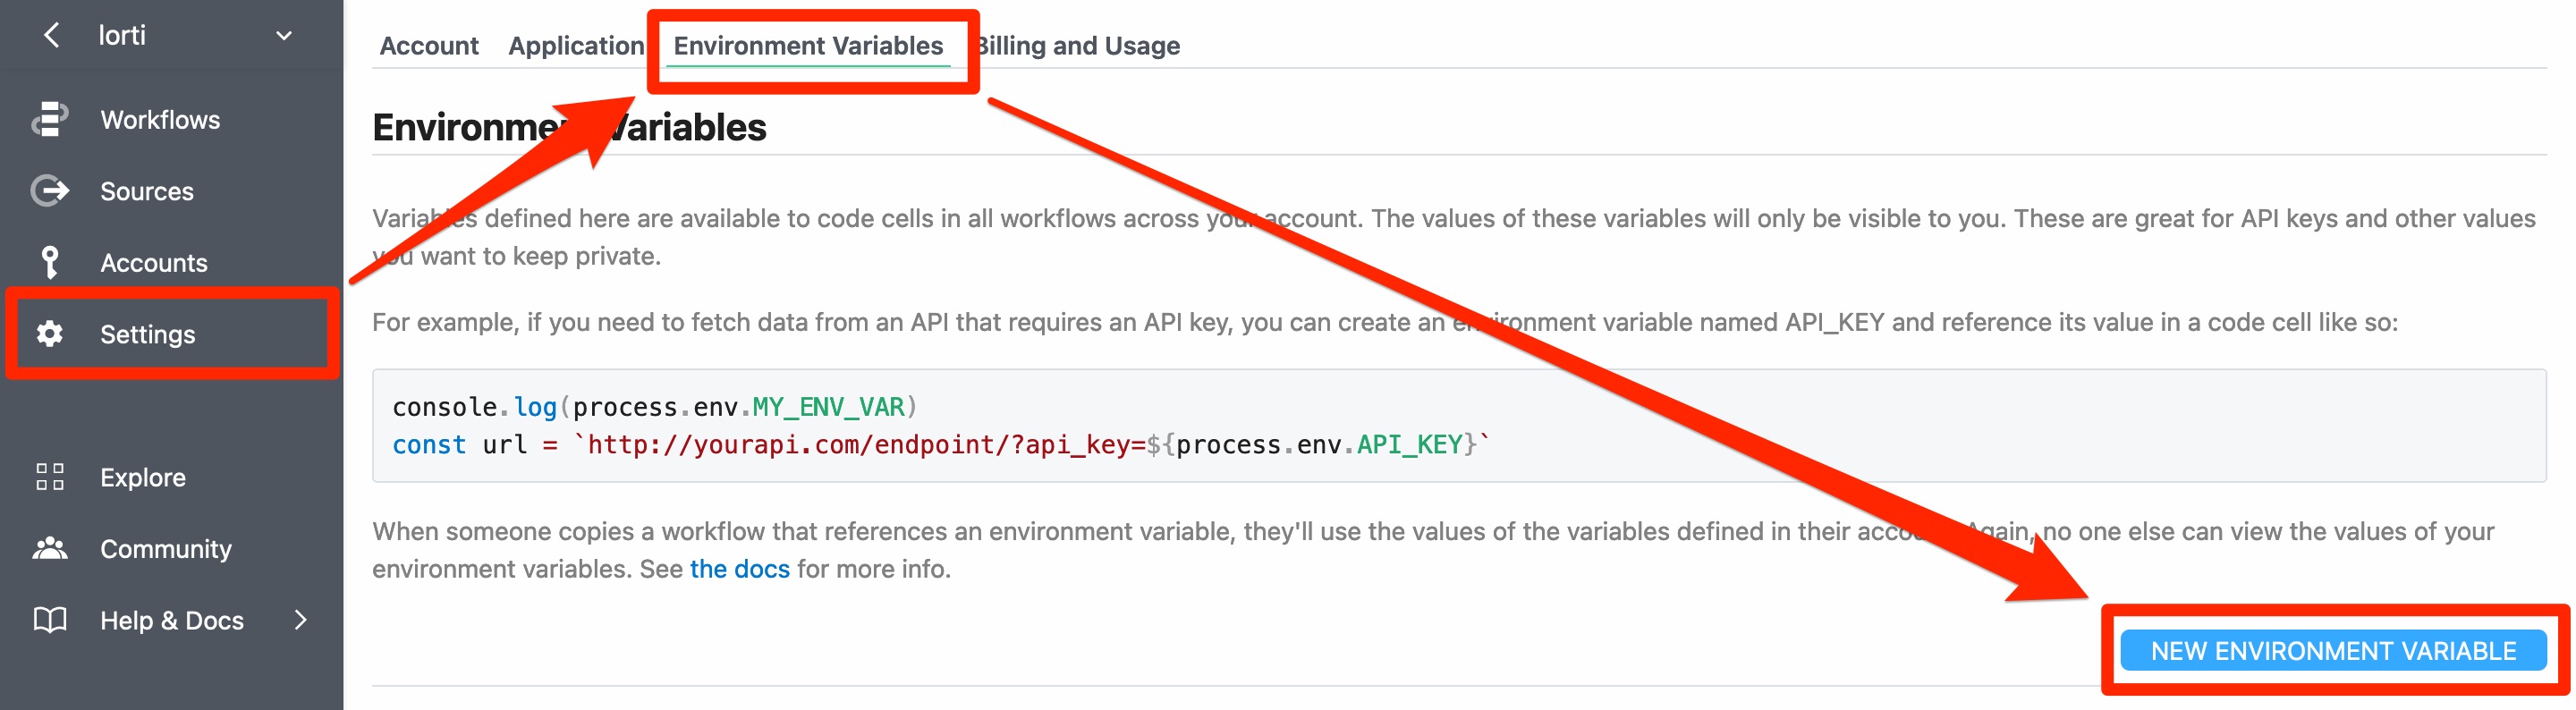The image size is (2576, 710).
Task: Click the Workflows icon in sidebar
Action: point(50,119)
